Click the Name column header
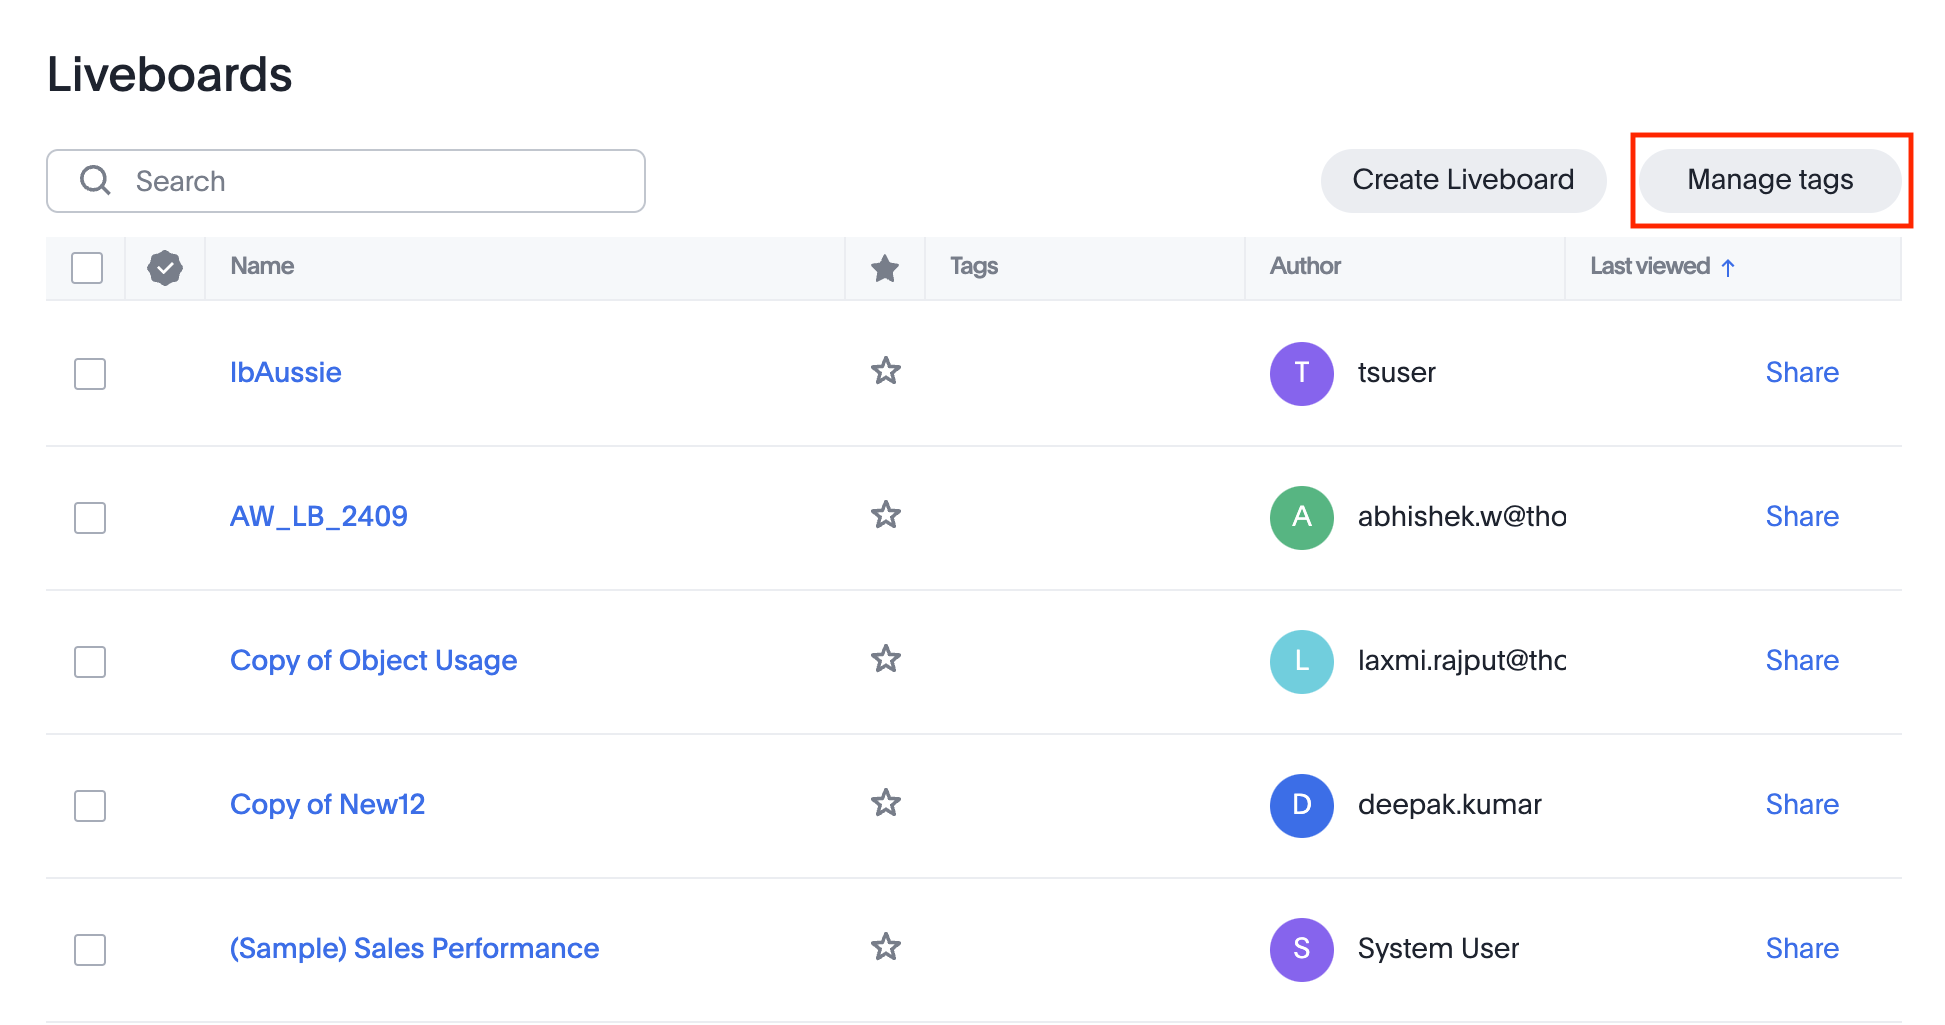1945x1025 pixels. coord(261,266)
